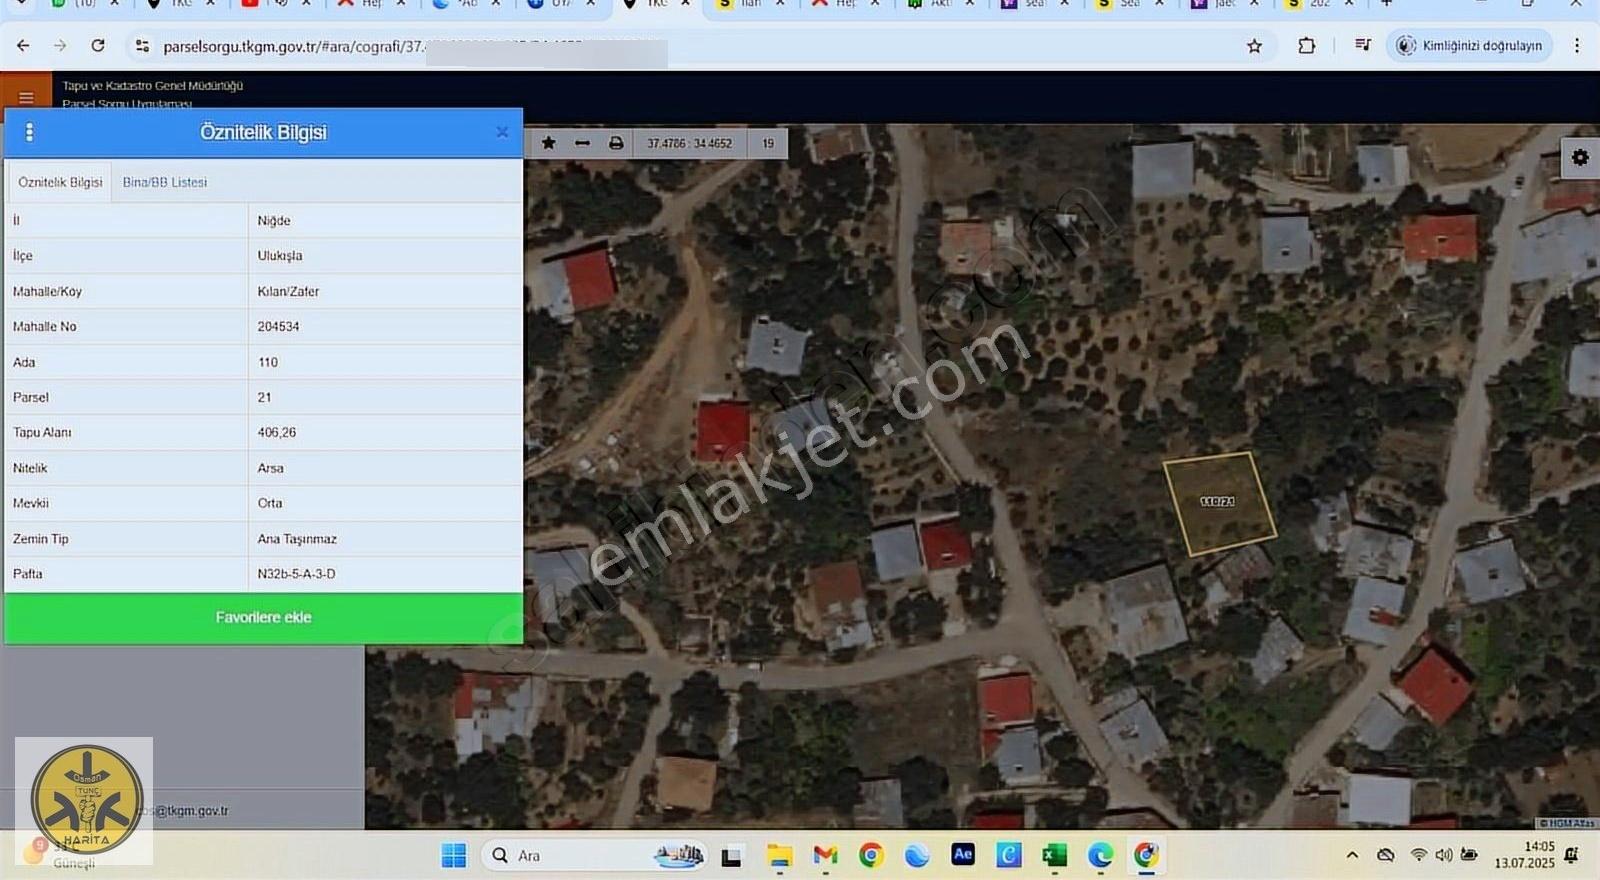The image size is (1600, 880).
Task: Open the orange hamburger menu
Action: click(x=26, y=97)
